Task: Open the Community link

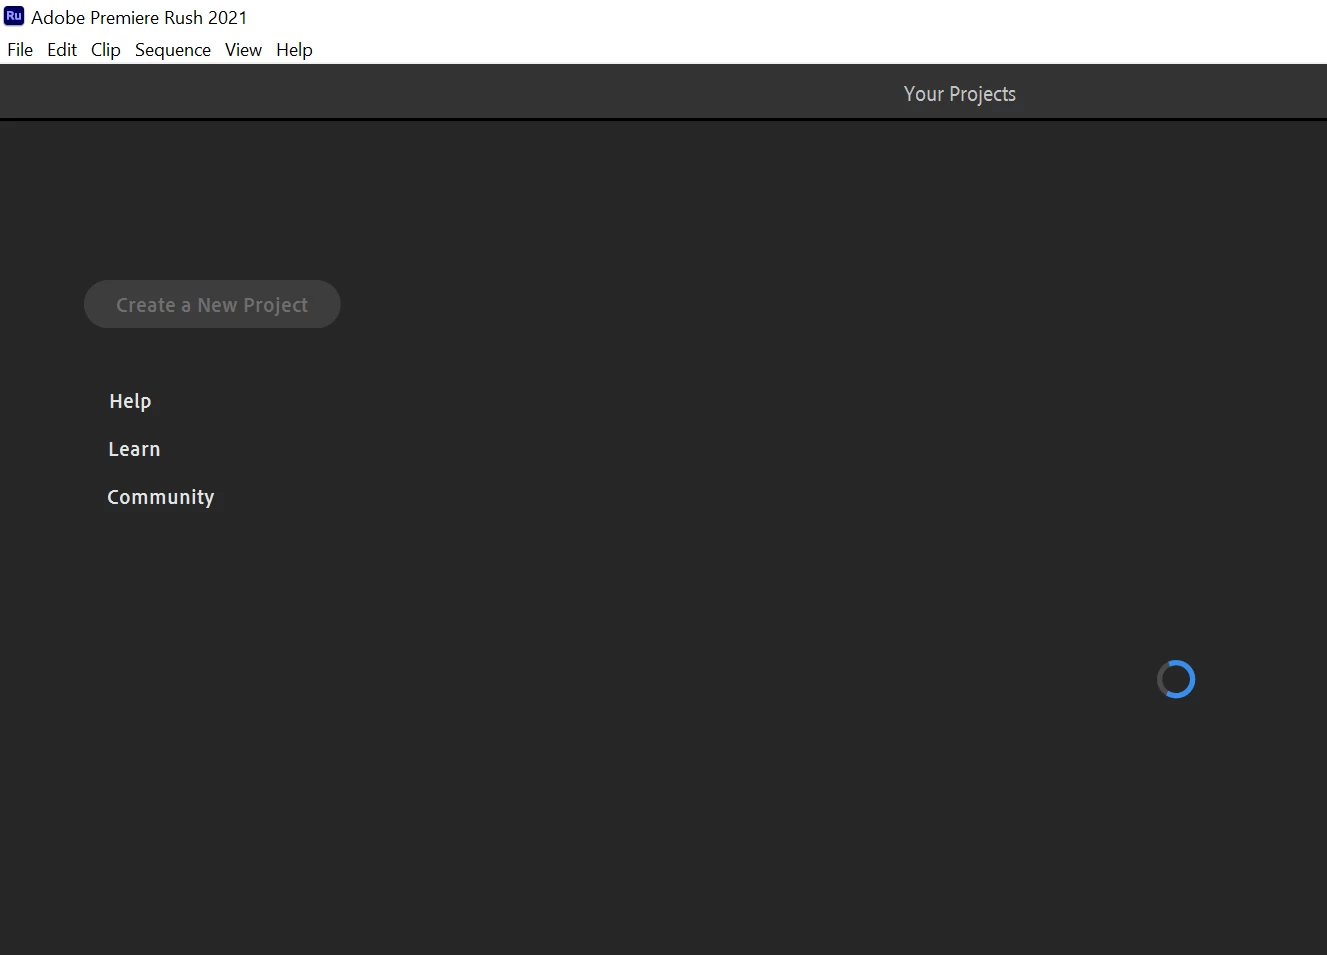Action: coord(161,497)
